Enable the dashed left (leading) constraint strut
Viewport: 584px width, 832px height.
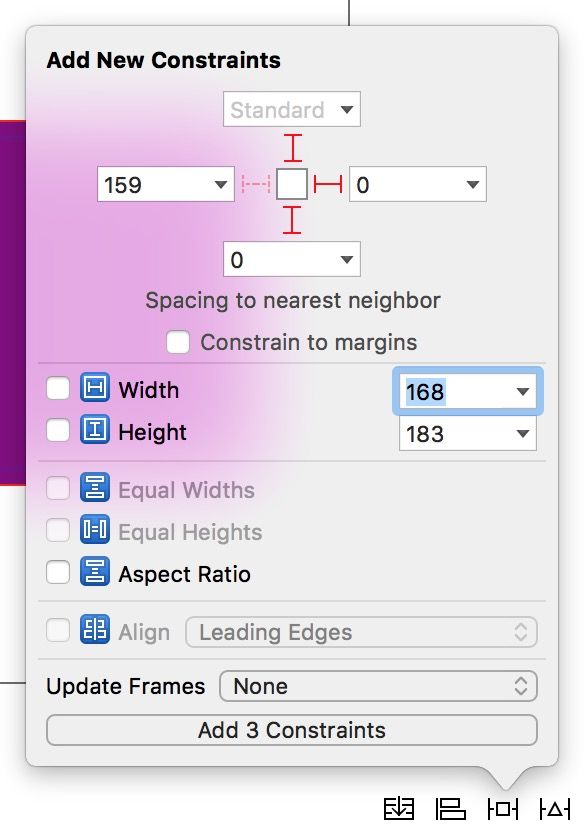[256, 184]
